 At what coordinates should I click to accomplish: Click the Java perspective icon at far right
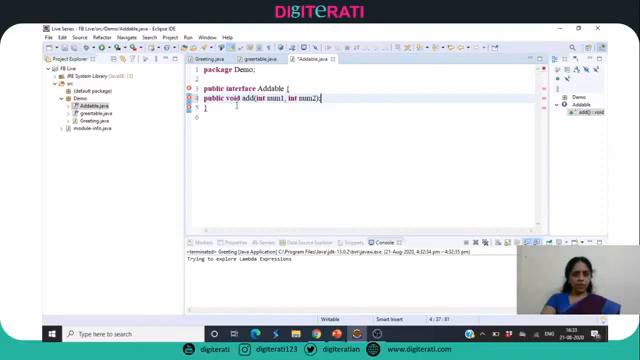[x=602, y=48]
